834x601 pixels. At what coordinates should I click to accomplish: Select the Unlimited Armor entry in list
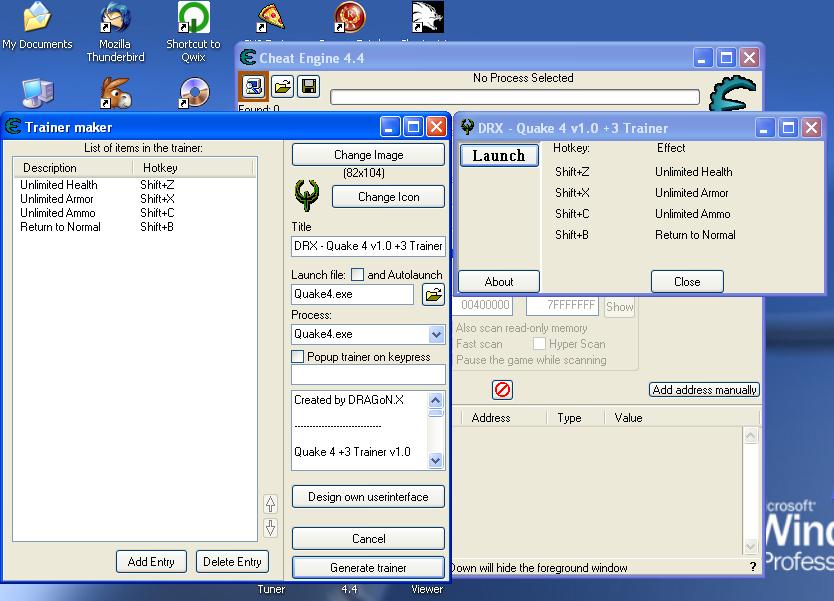pyautogui.click(x=57, y=199)
